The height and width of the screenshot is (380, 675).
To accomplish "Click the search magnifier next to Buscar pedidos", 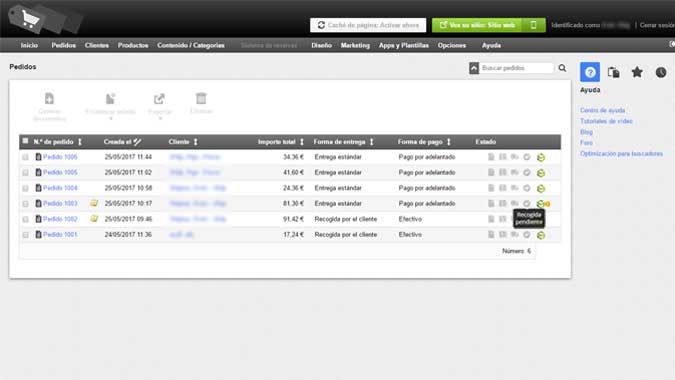I will 562,68.
